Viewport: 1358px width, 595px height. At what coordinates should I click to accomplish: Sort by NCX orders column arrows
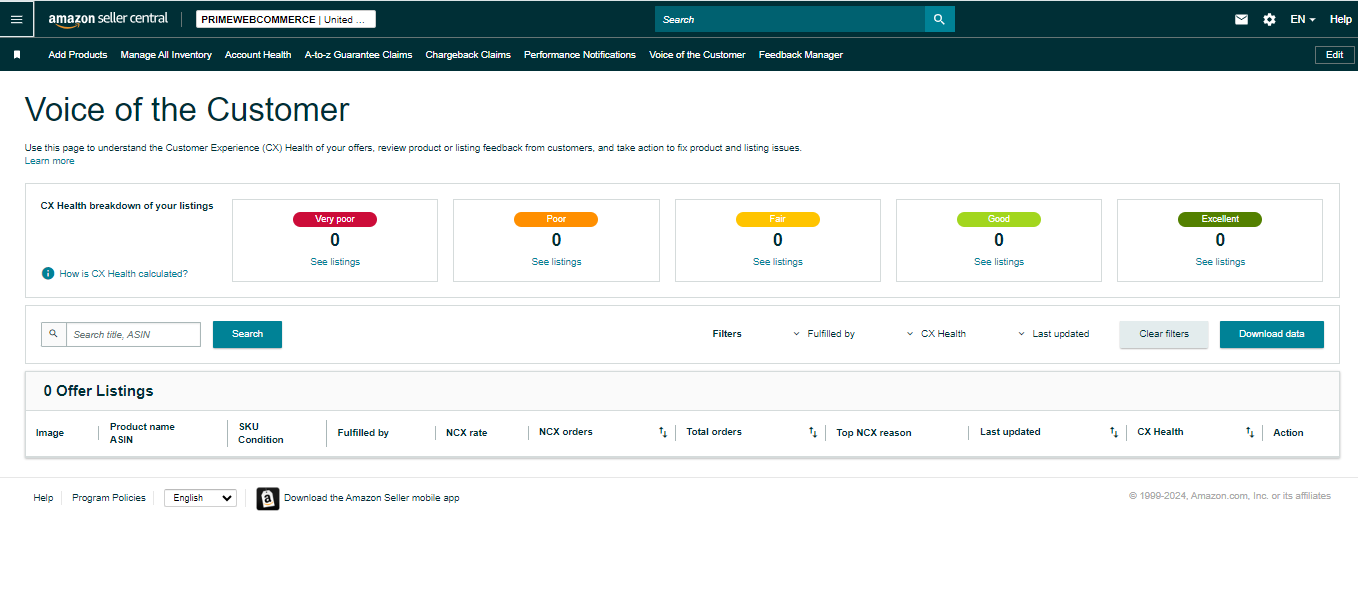point(662,432)
